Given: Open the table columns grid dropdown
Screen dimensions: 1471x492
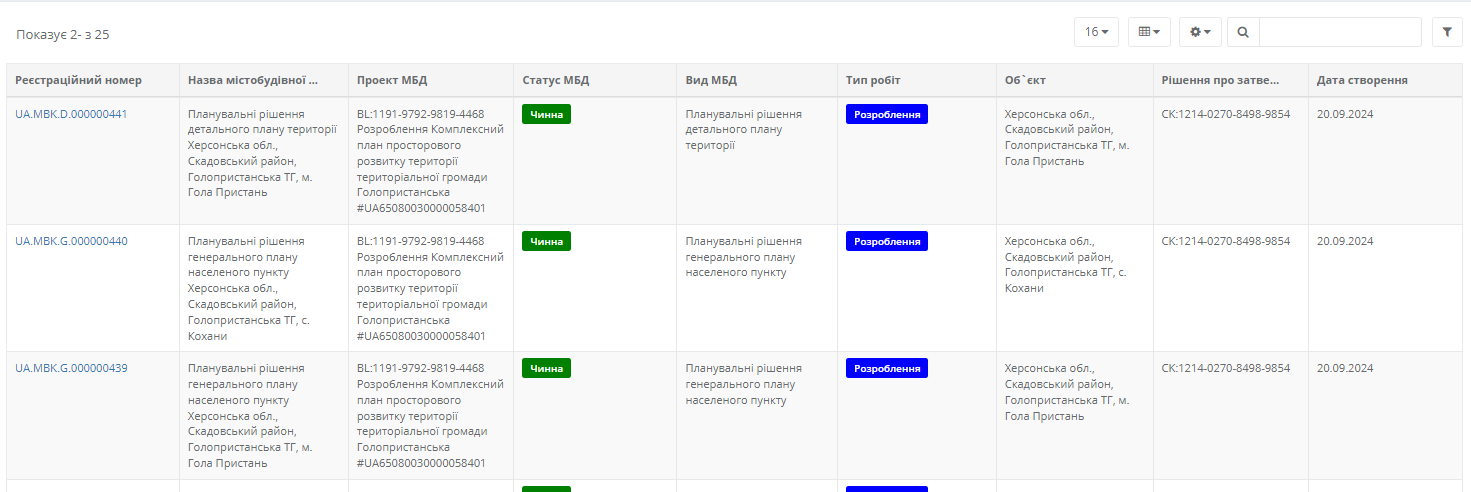Looking at the screenshot, I should tap(1149, 32).
